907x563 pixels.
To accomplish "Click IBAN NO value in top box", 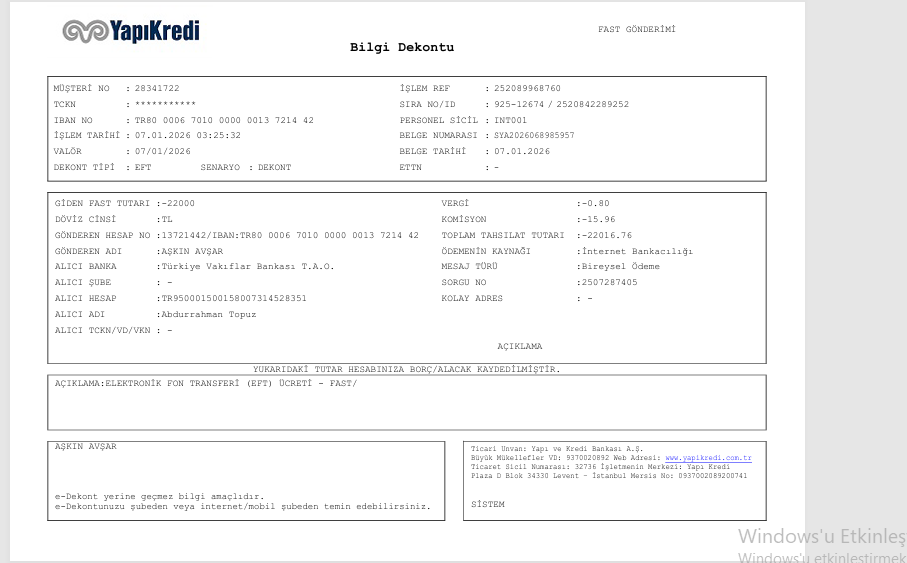I will tap(224, 120).
